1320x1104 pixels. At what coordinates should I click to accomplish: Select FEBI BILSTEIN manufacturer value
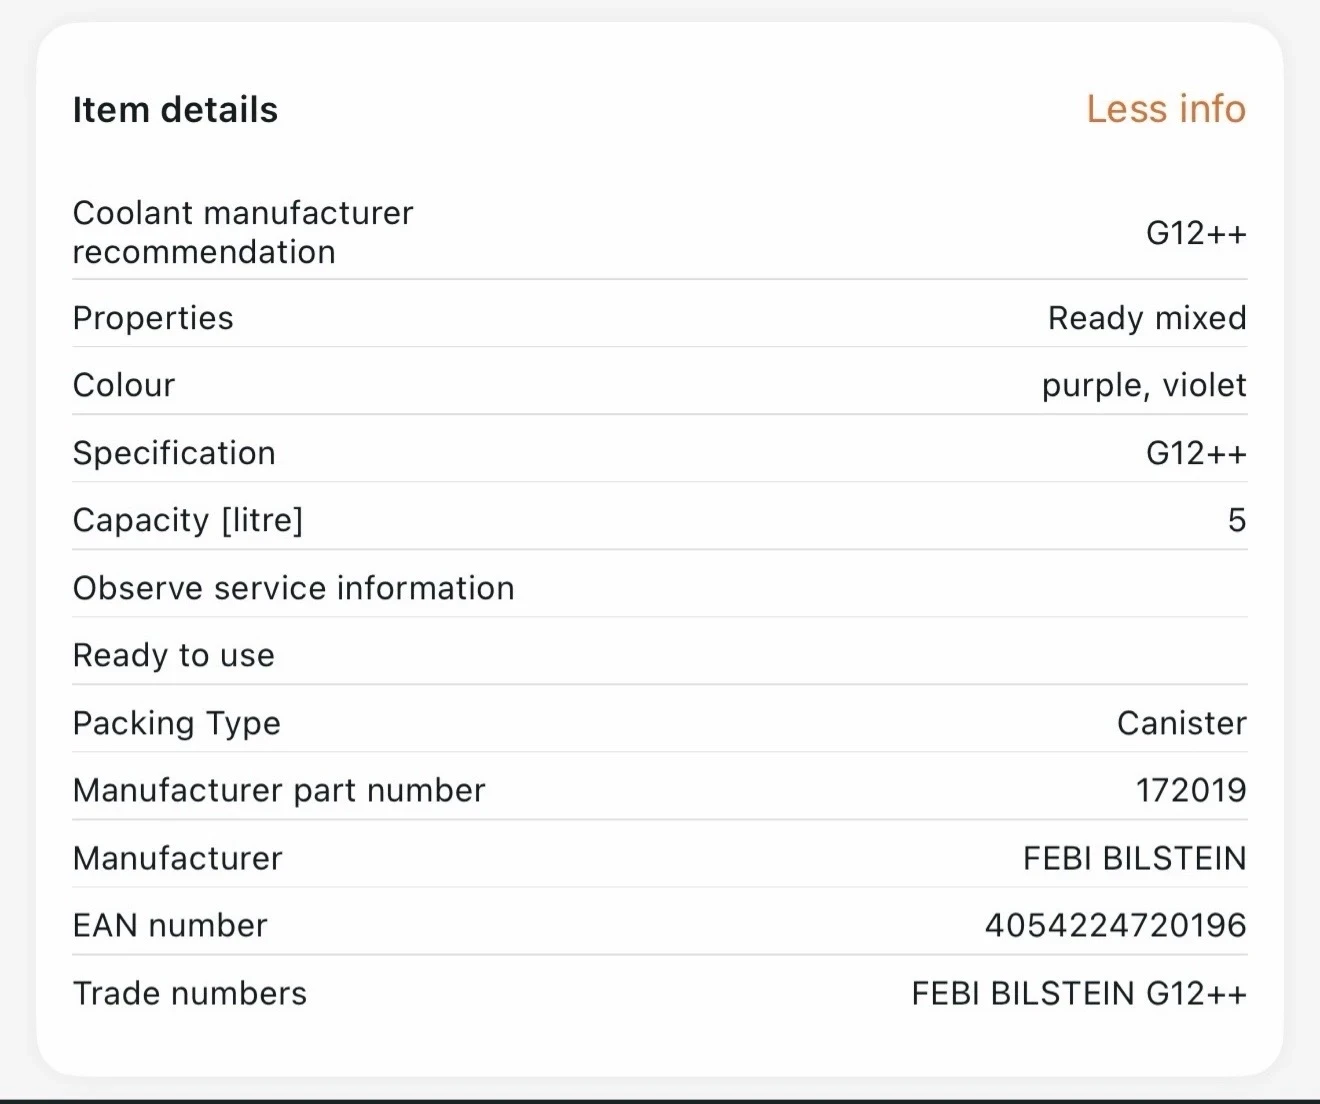1134,858
